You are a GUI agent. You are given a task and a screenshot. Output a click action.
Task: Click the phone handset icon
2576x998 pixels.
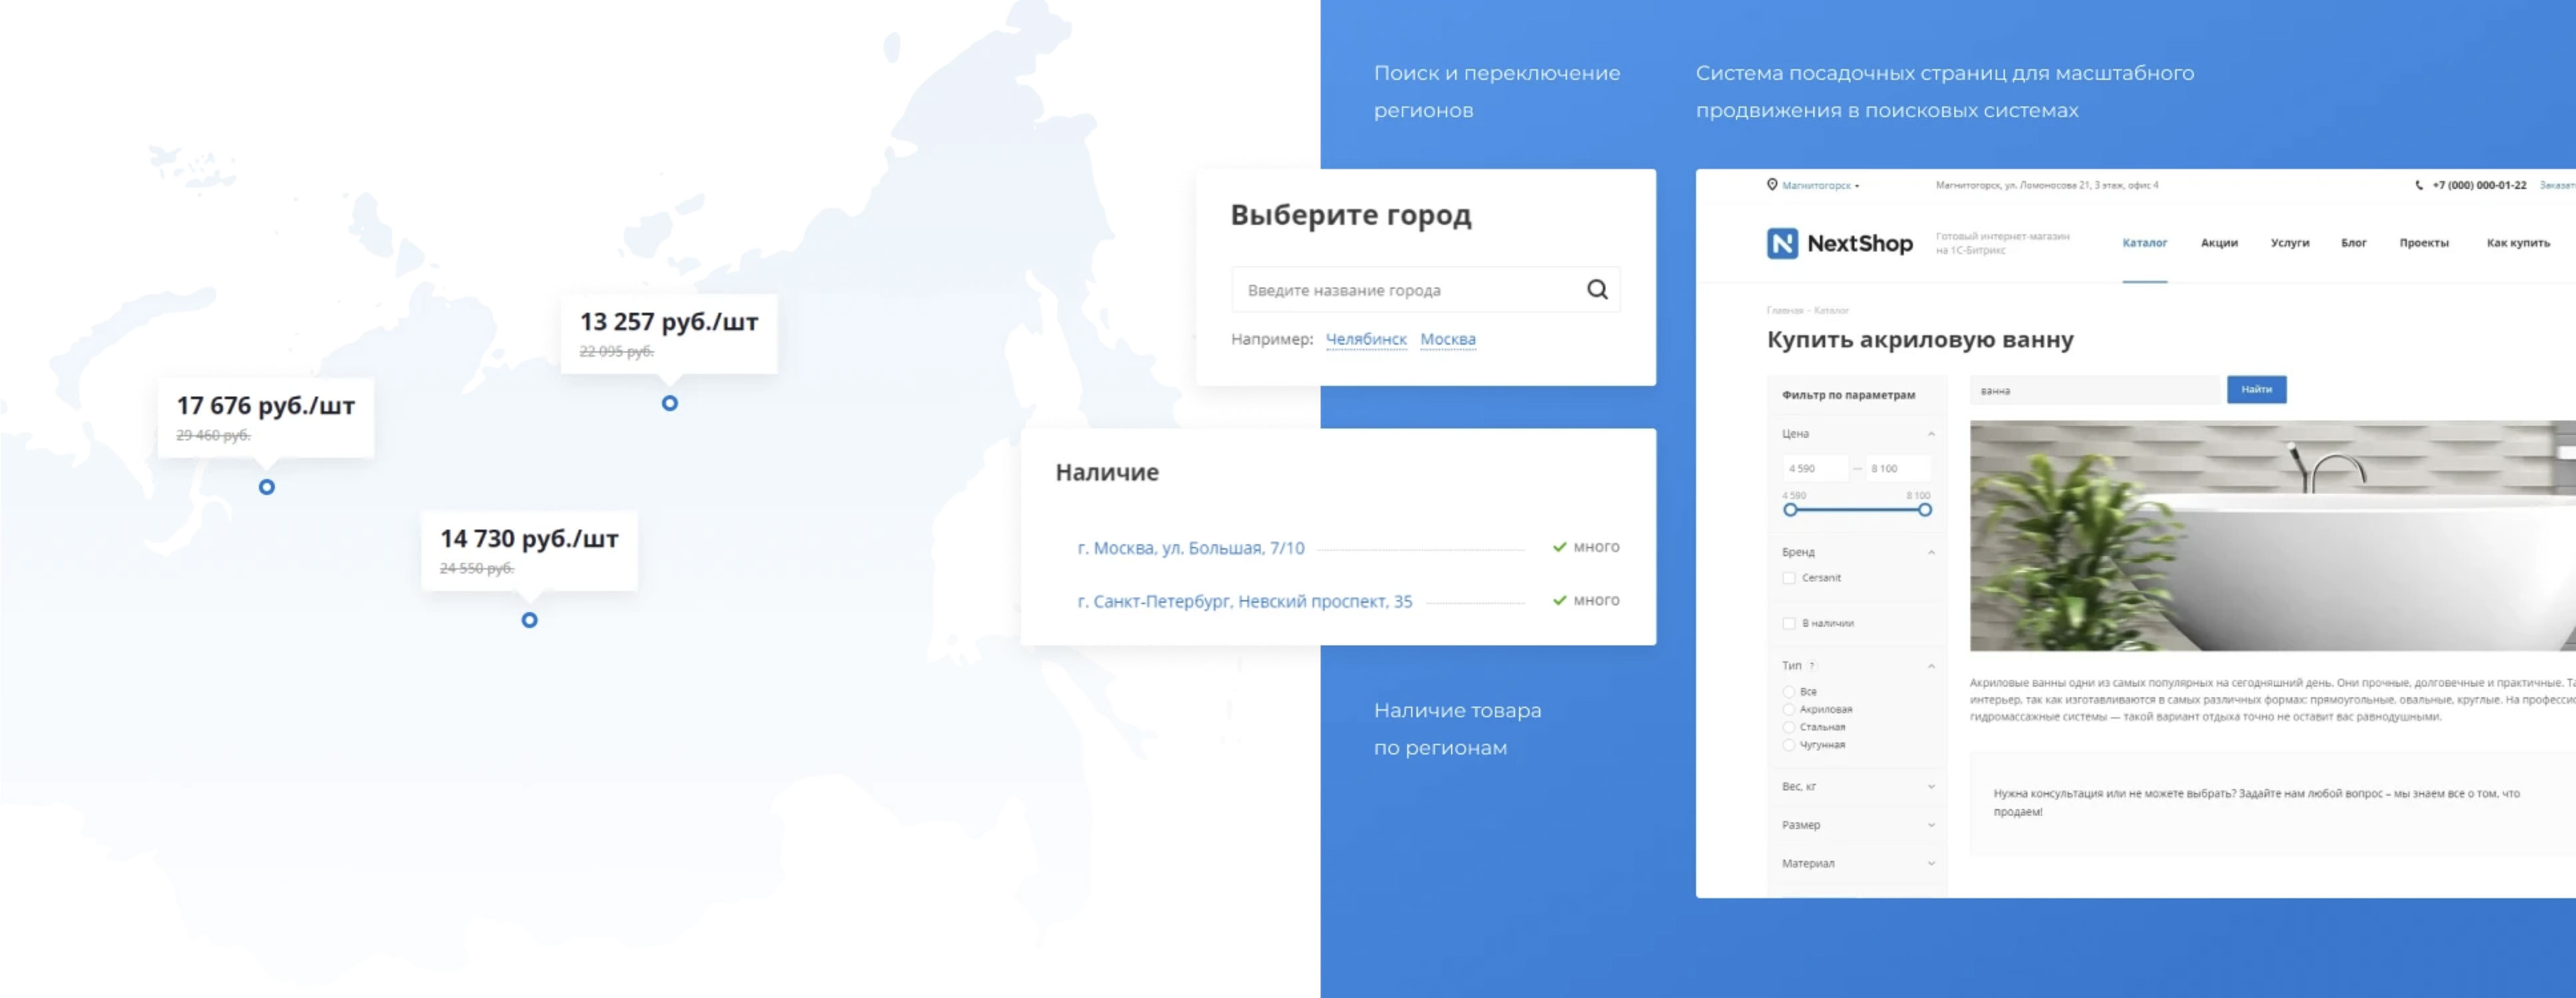[2419, 185]
